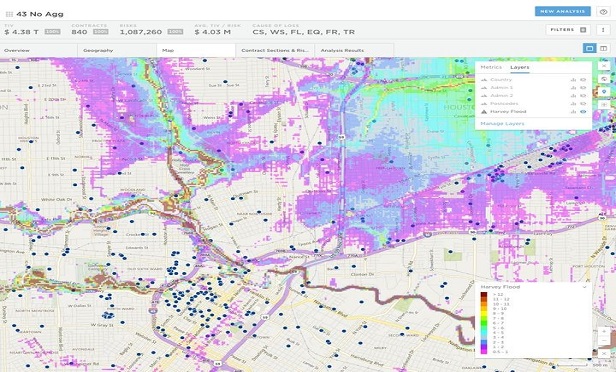
Task: Toggle visibility of the Postcodes layer
Action: tap(583, 104)
